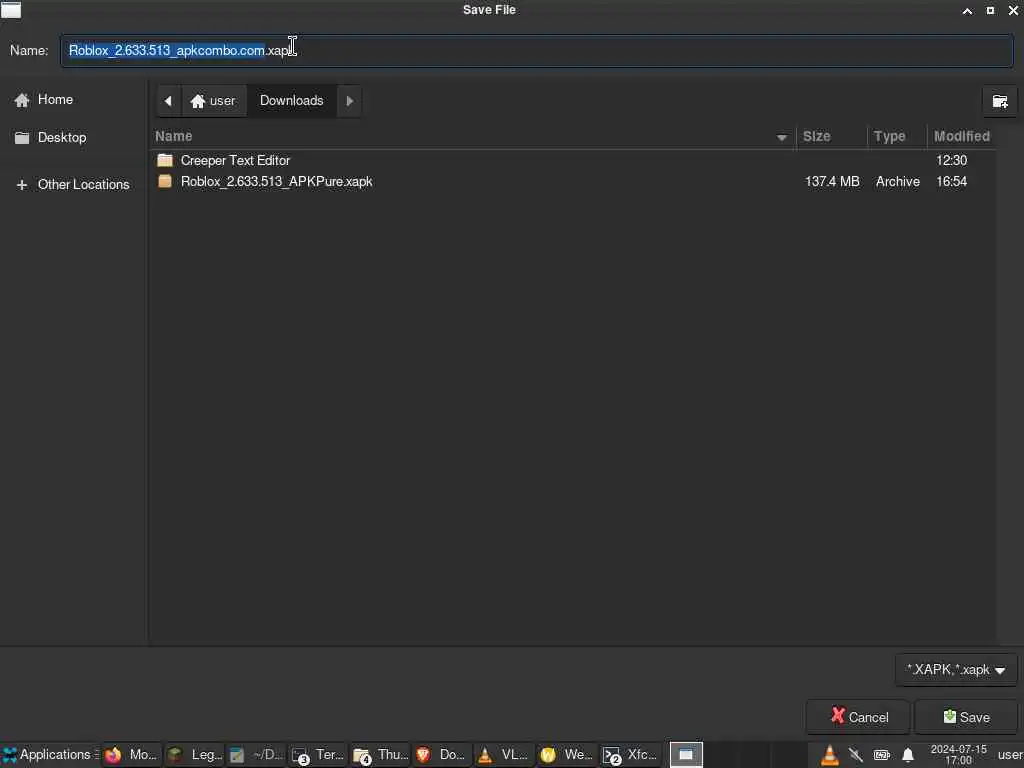The width and height of the screenshot is (1024, 768).
Task: Switch to Brave Do... taskbar window
Action: (x=441, y=755)
